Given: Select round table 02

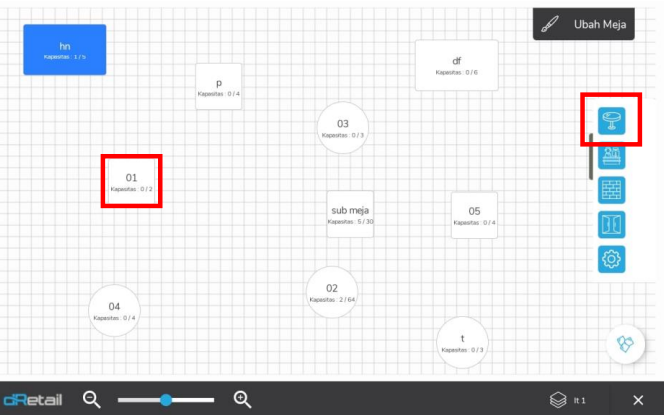Looking at the screenshot, I should point(332,292).
